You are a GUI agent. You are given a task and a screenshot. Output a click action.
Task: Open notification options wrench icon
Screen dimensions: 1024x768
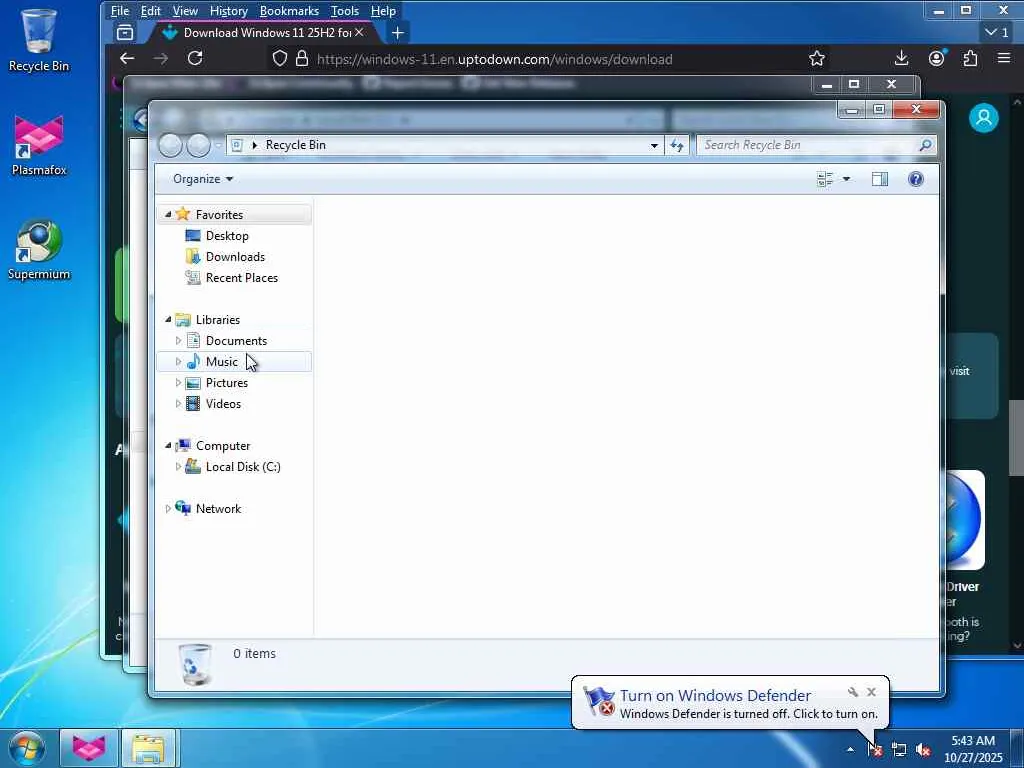pos(852,692)
